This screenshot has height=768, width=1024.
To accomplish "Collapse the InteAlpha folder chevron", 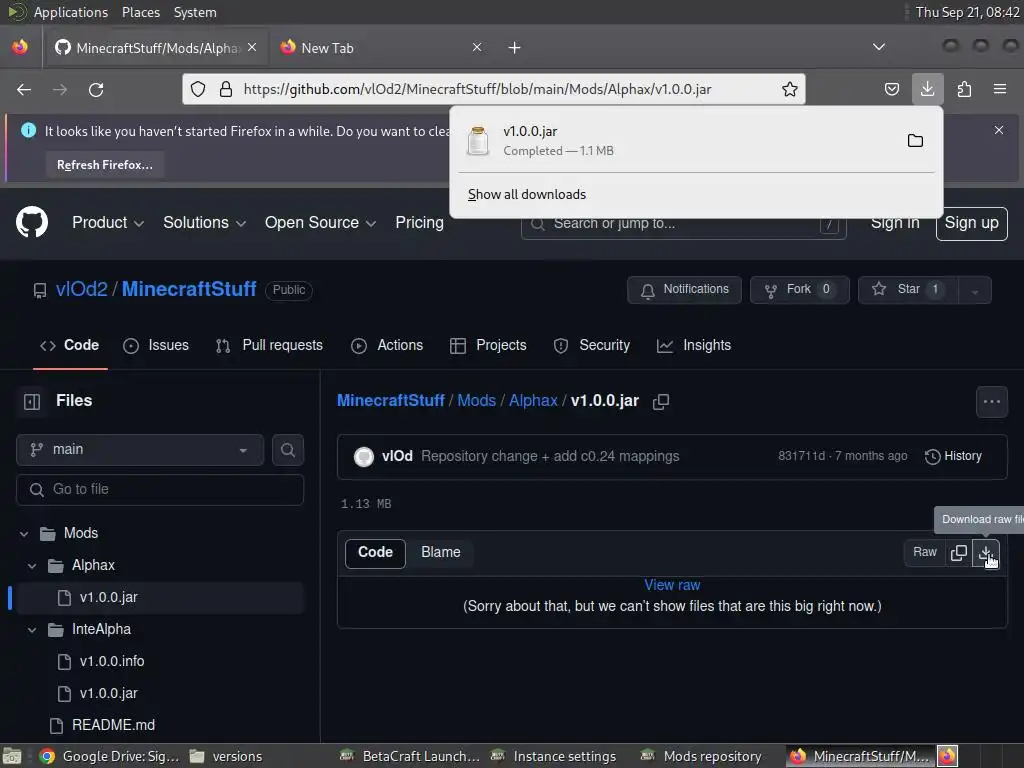I will pos(32,630).
